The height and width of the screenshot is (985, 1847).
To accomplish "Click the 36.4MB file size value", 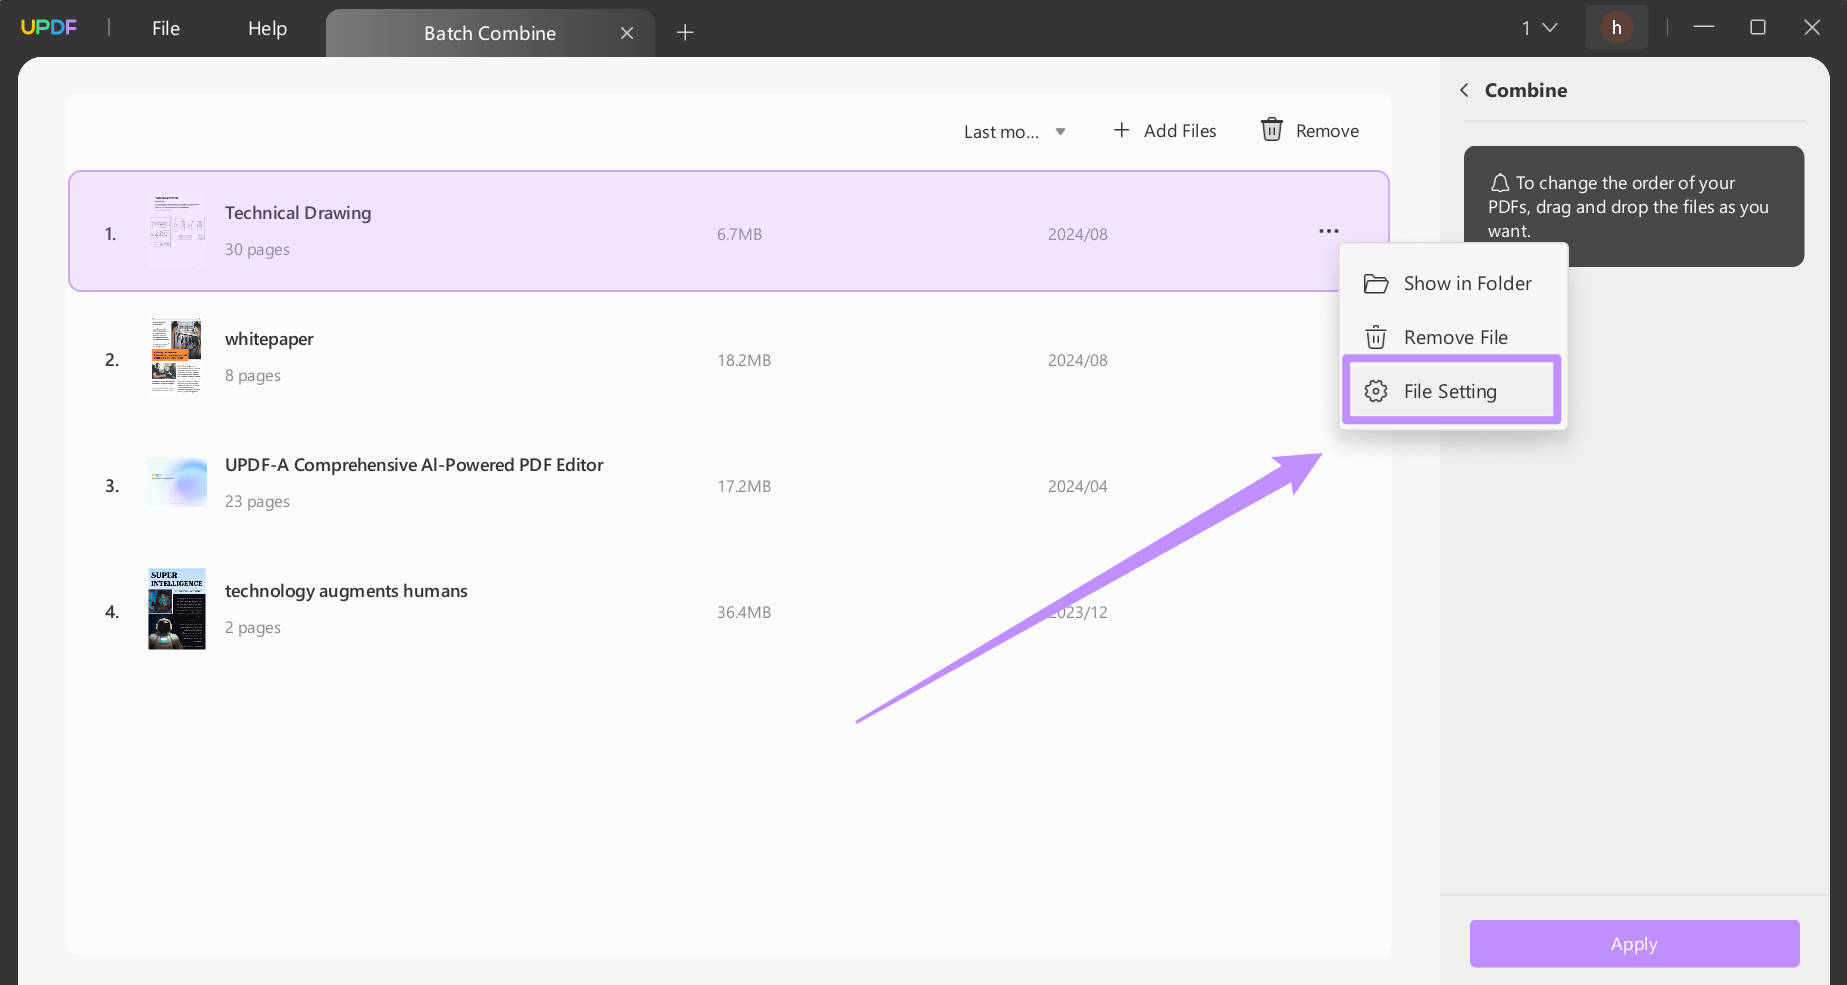I will [744, 613].
